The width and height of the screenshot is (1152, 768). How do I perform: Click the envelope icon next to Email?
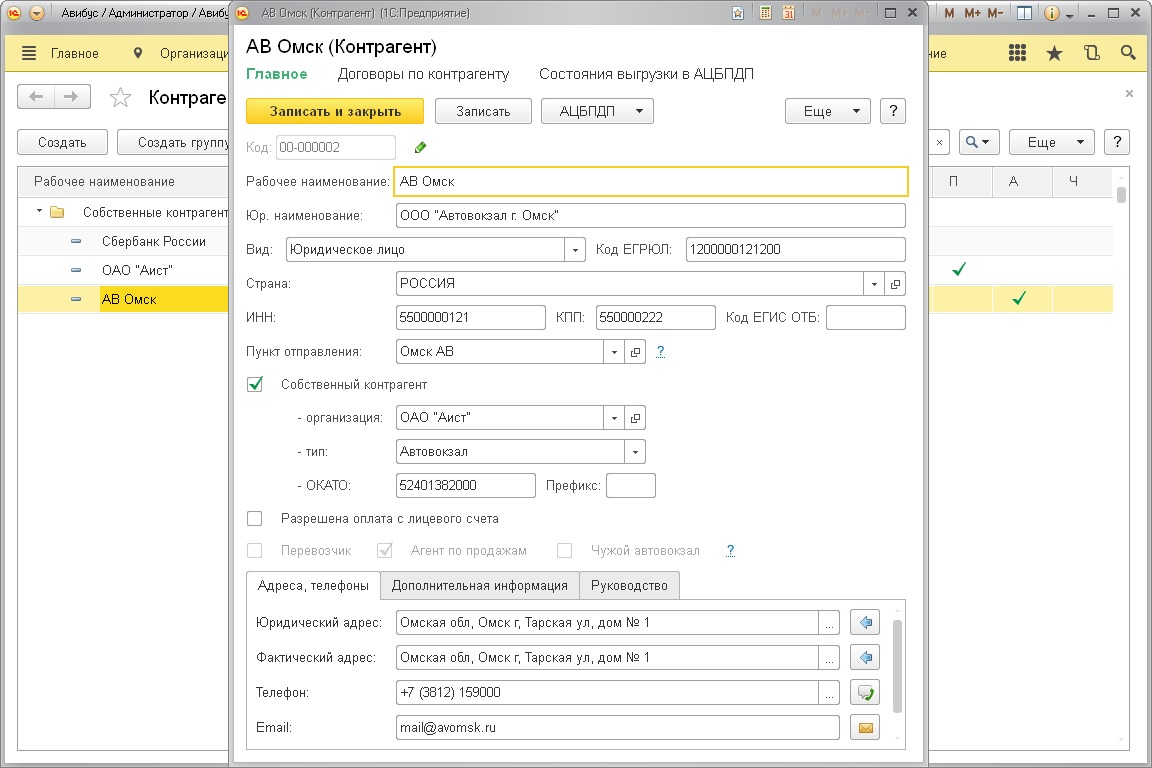(x=864, y=728)
